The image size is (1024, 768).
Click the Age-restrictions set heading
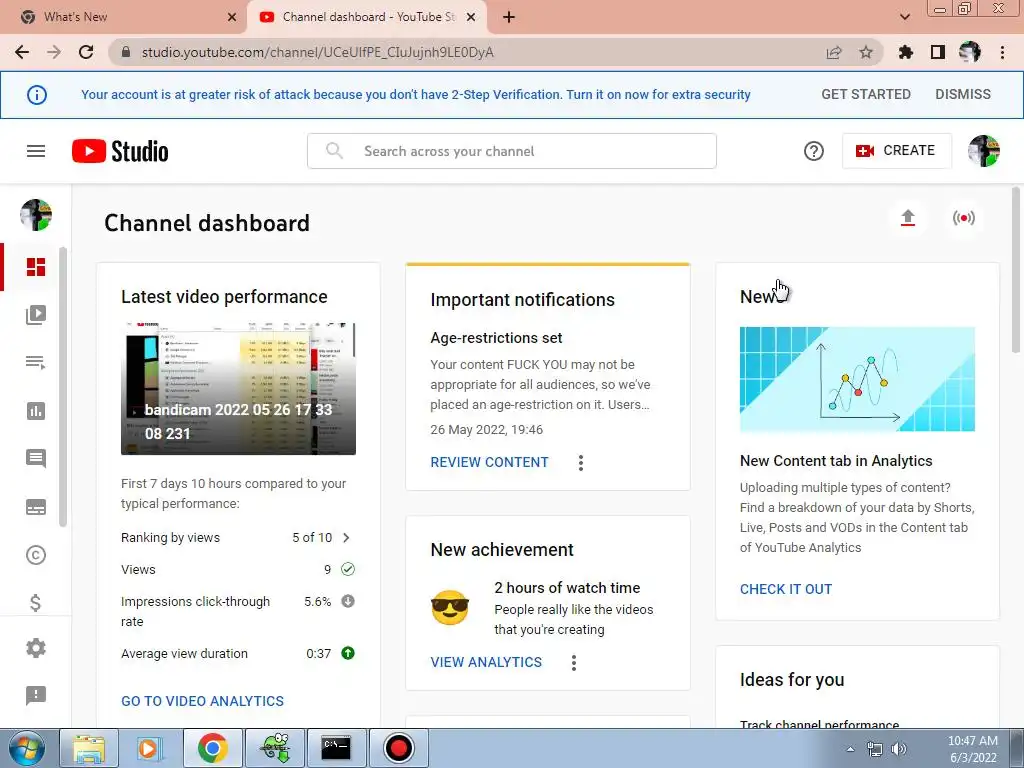click(x=496, y=338)
